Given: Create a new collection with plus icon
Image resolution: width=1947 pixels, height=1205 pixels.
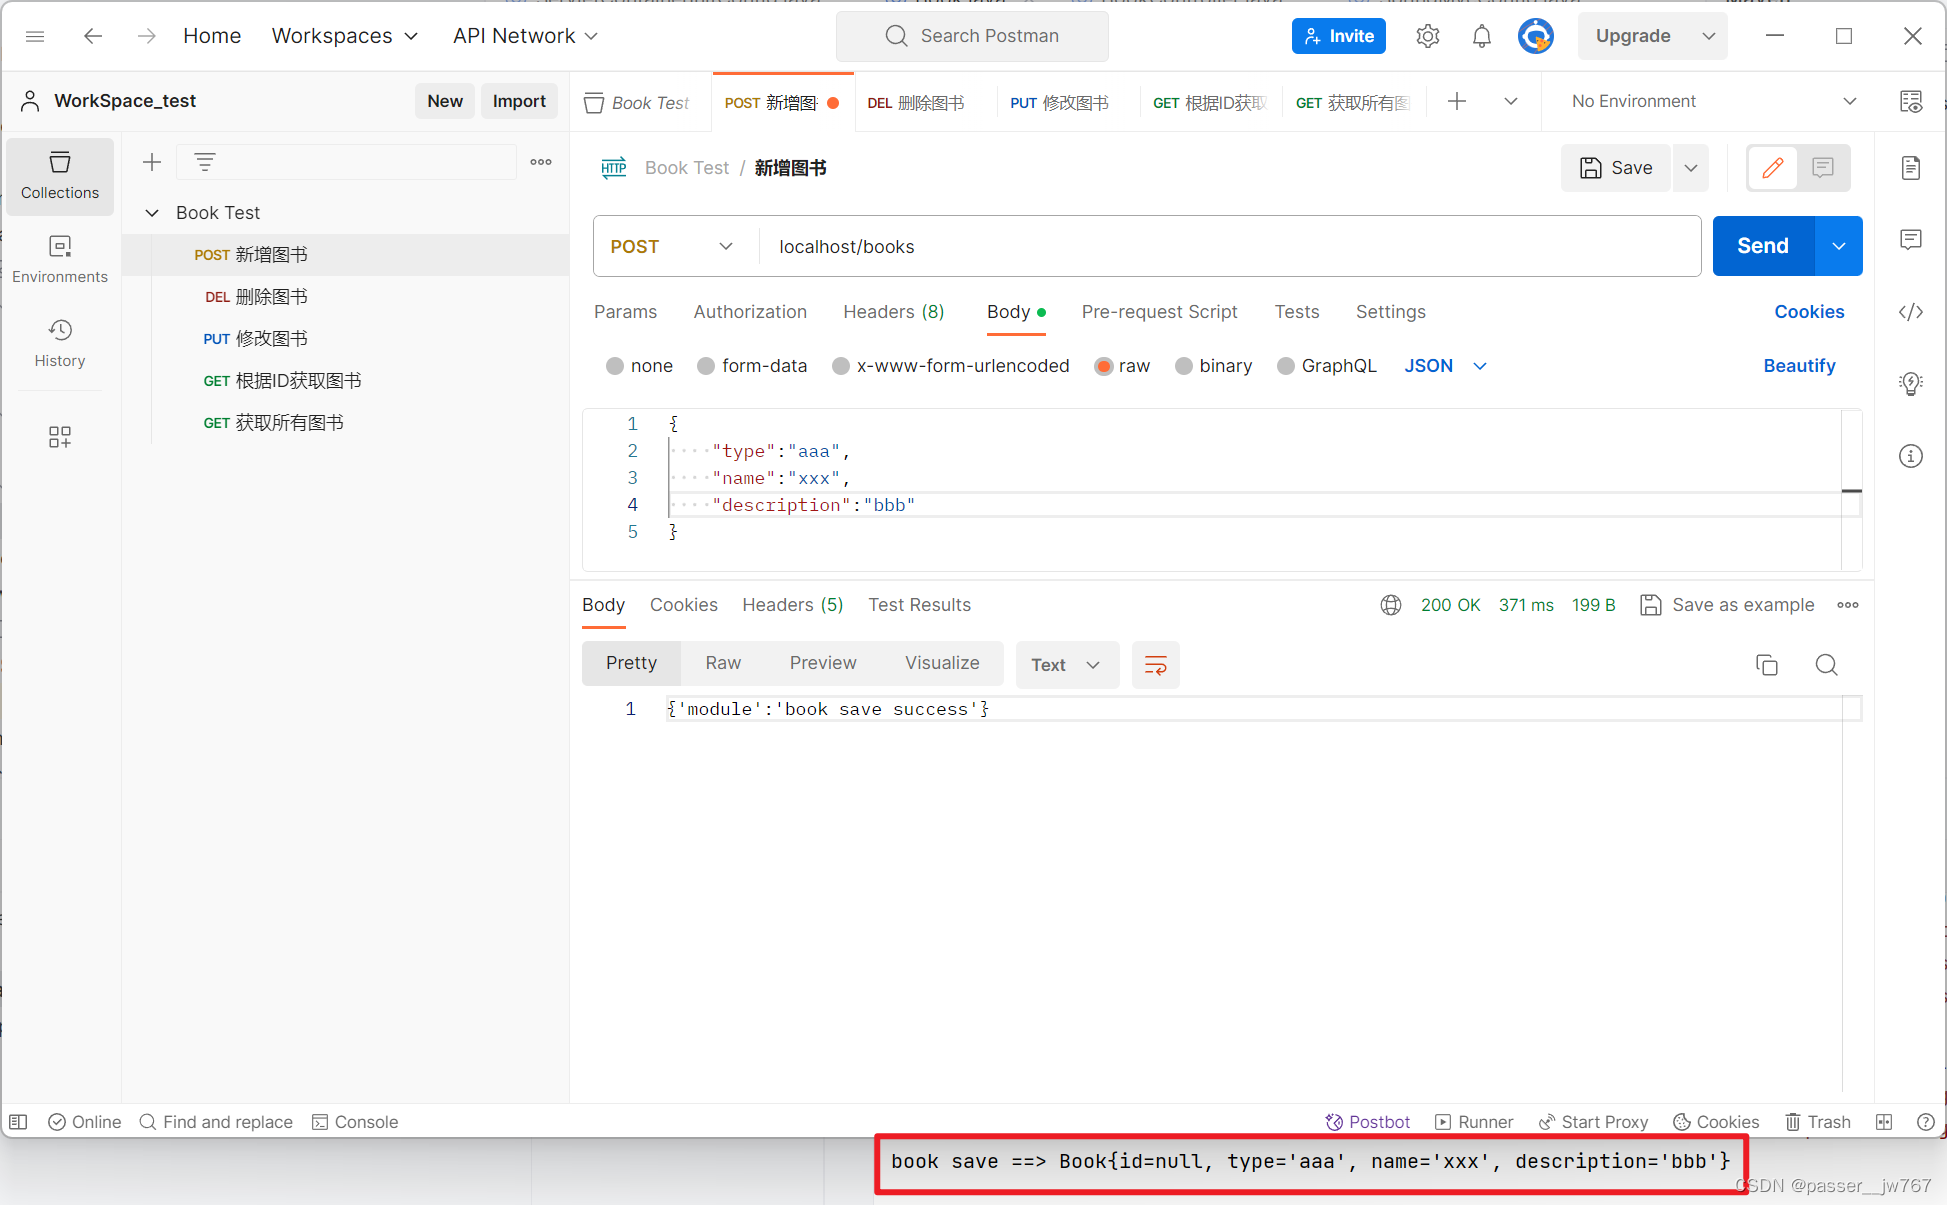Looking at the screenshot, I should point(152,162).
